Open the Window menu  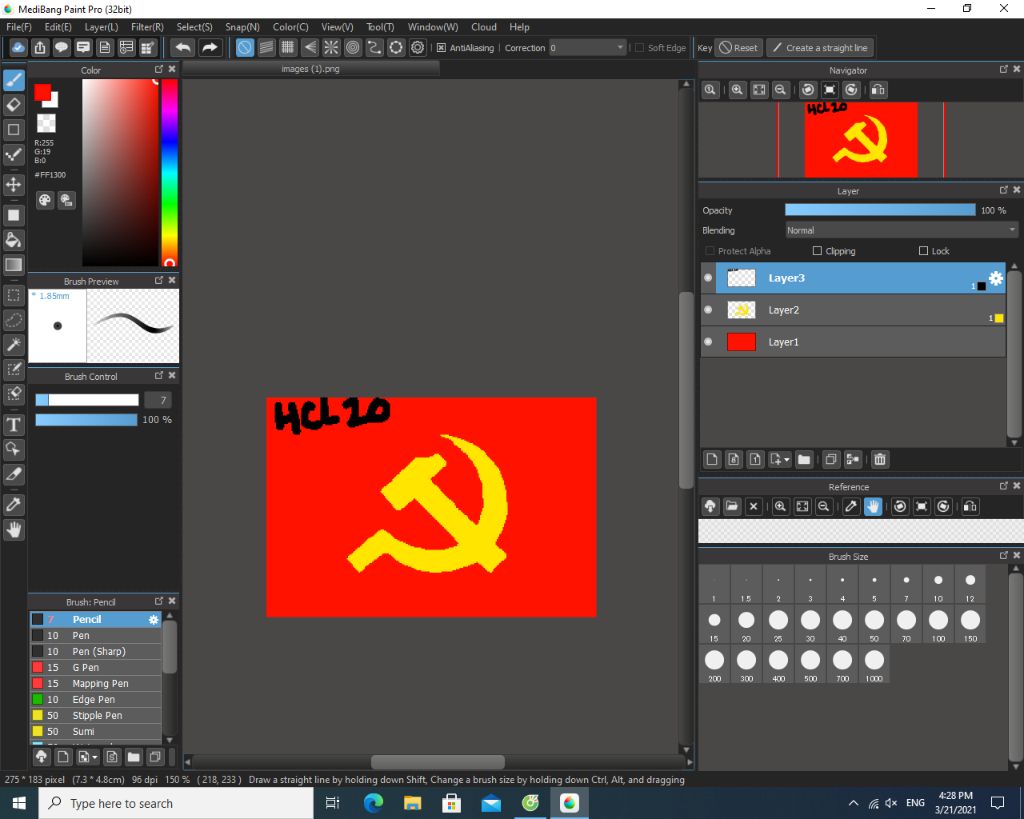433,27
